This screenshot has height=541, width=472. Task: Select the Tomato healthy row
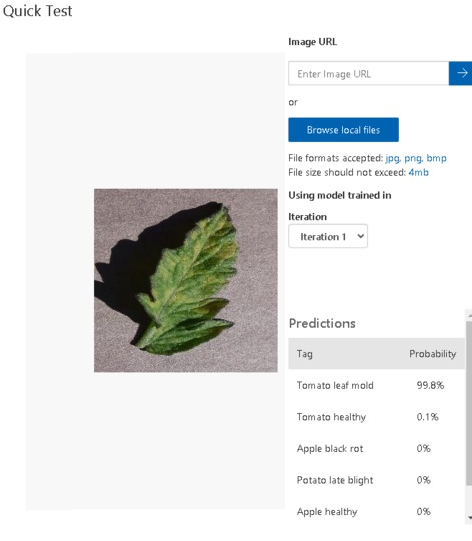click(x=376, y=417)
